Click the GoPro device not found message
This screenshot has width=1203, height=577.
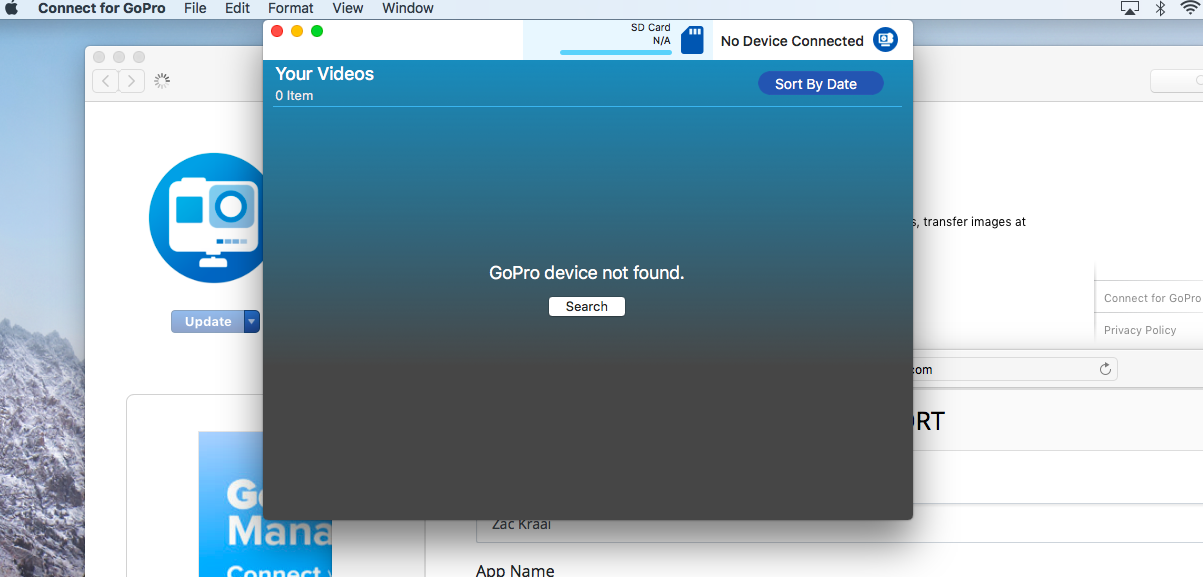pyautogui.click(x=587, y=272)
